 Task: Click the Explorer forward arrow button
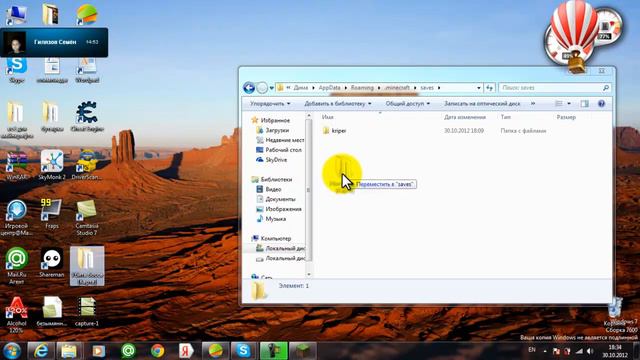262,87
